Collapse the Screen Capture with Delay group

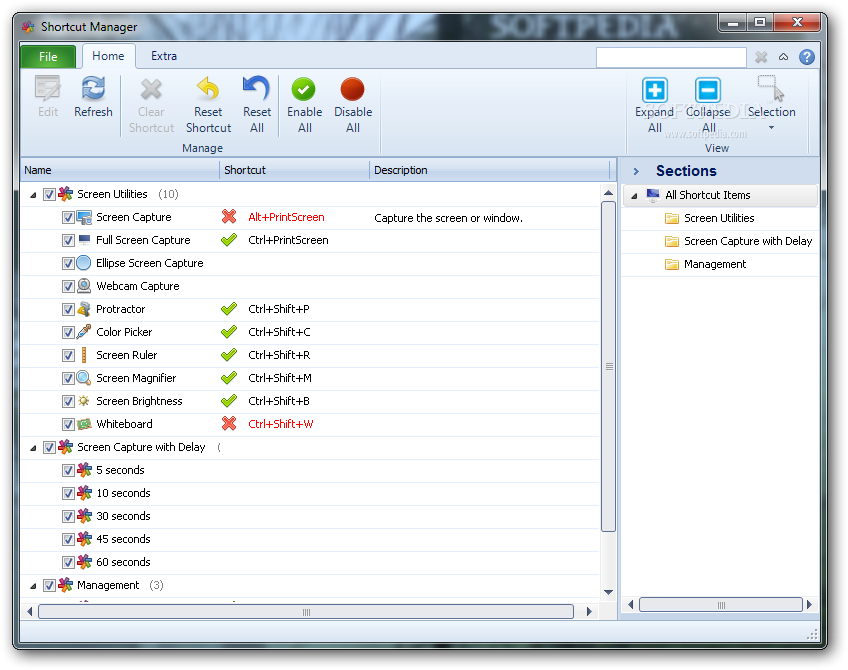(x=33, y=448)
